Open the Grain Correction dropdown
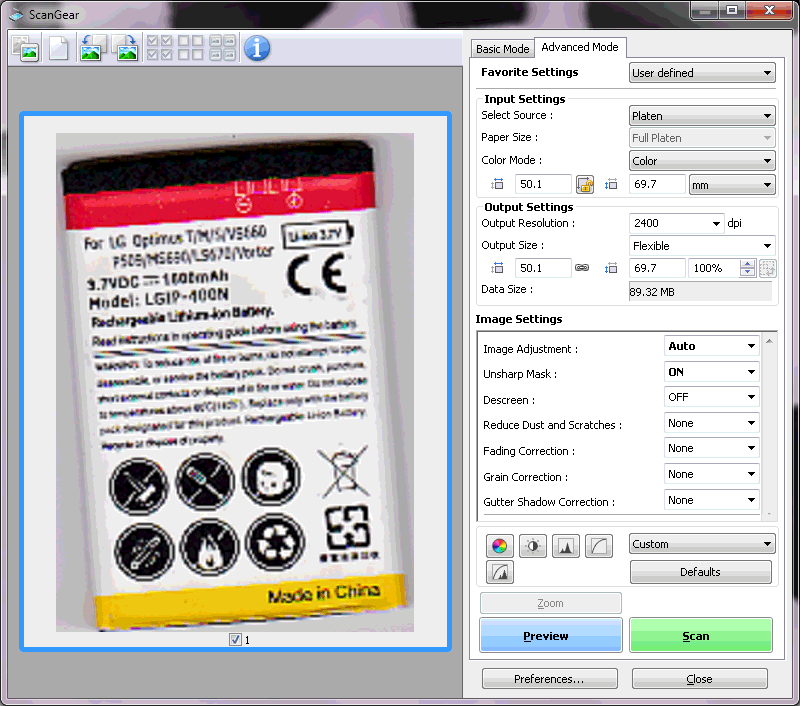This screenshot has height=706, width=800. pyautogui.click(x=711, y=474)
